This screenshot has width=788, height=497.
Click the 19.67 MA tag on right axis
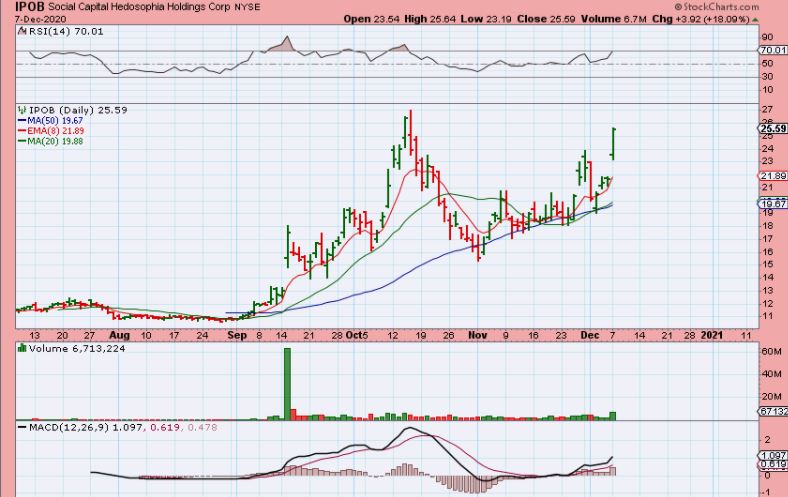pos(773,204)
